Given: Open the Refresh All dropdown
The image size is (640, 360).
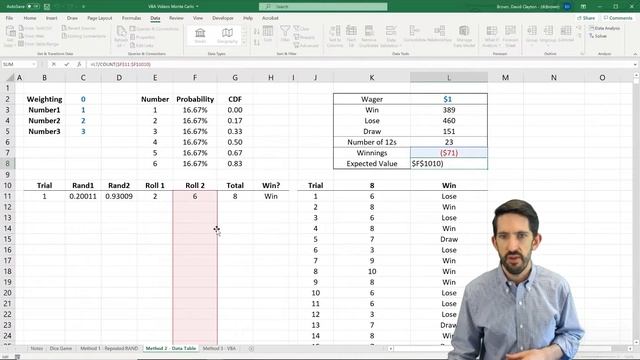Looking at the screenshot, I should (x=121, y=36).
